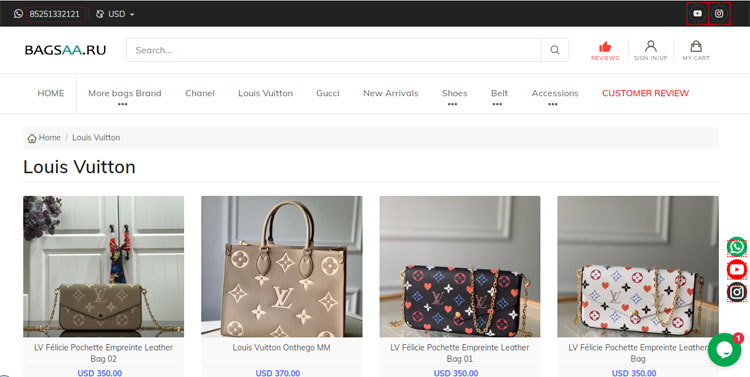Click the phone number 85251332121
The width and height of the screenshot is (750, 377).
(56, 14)
